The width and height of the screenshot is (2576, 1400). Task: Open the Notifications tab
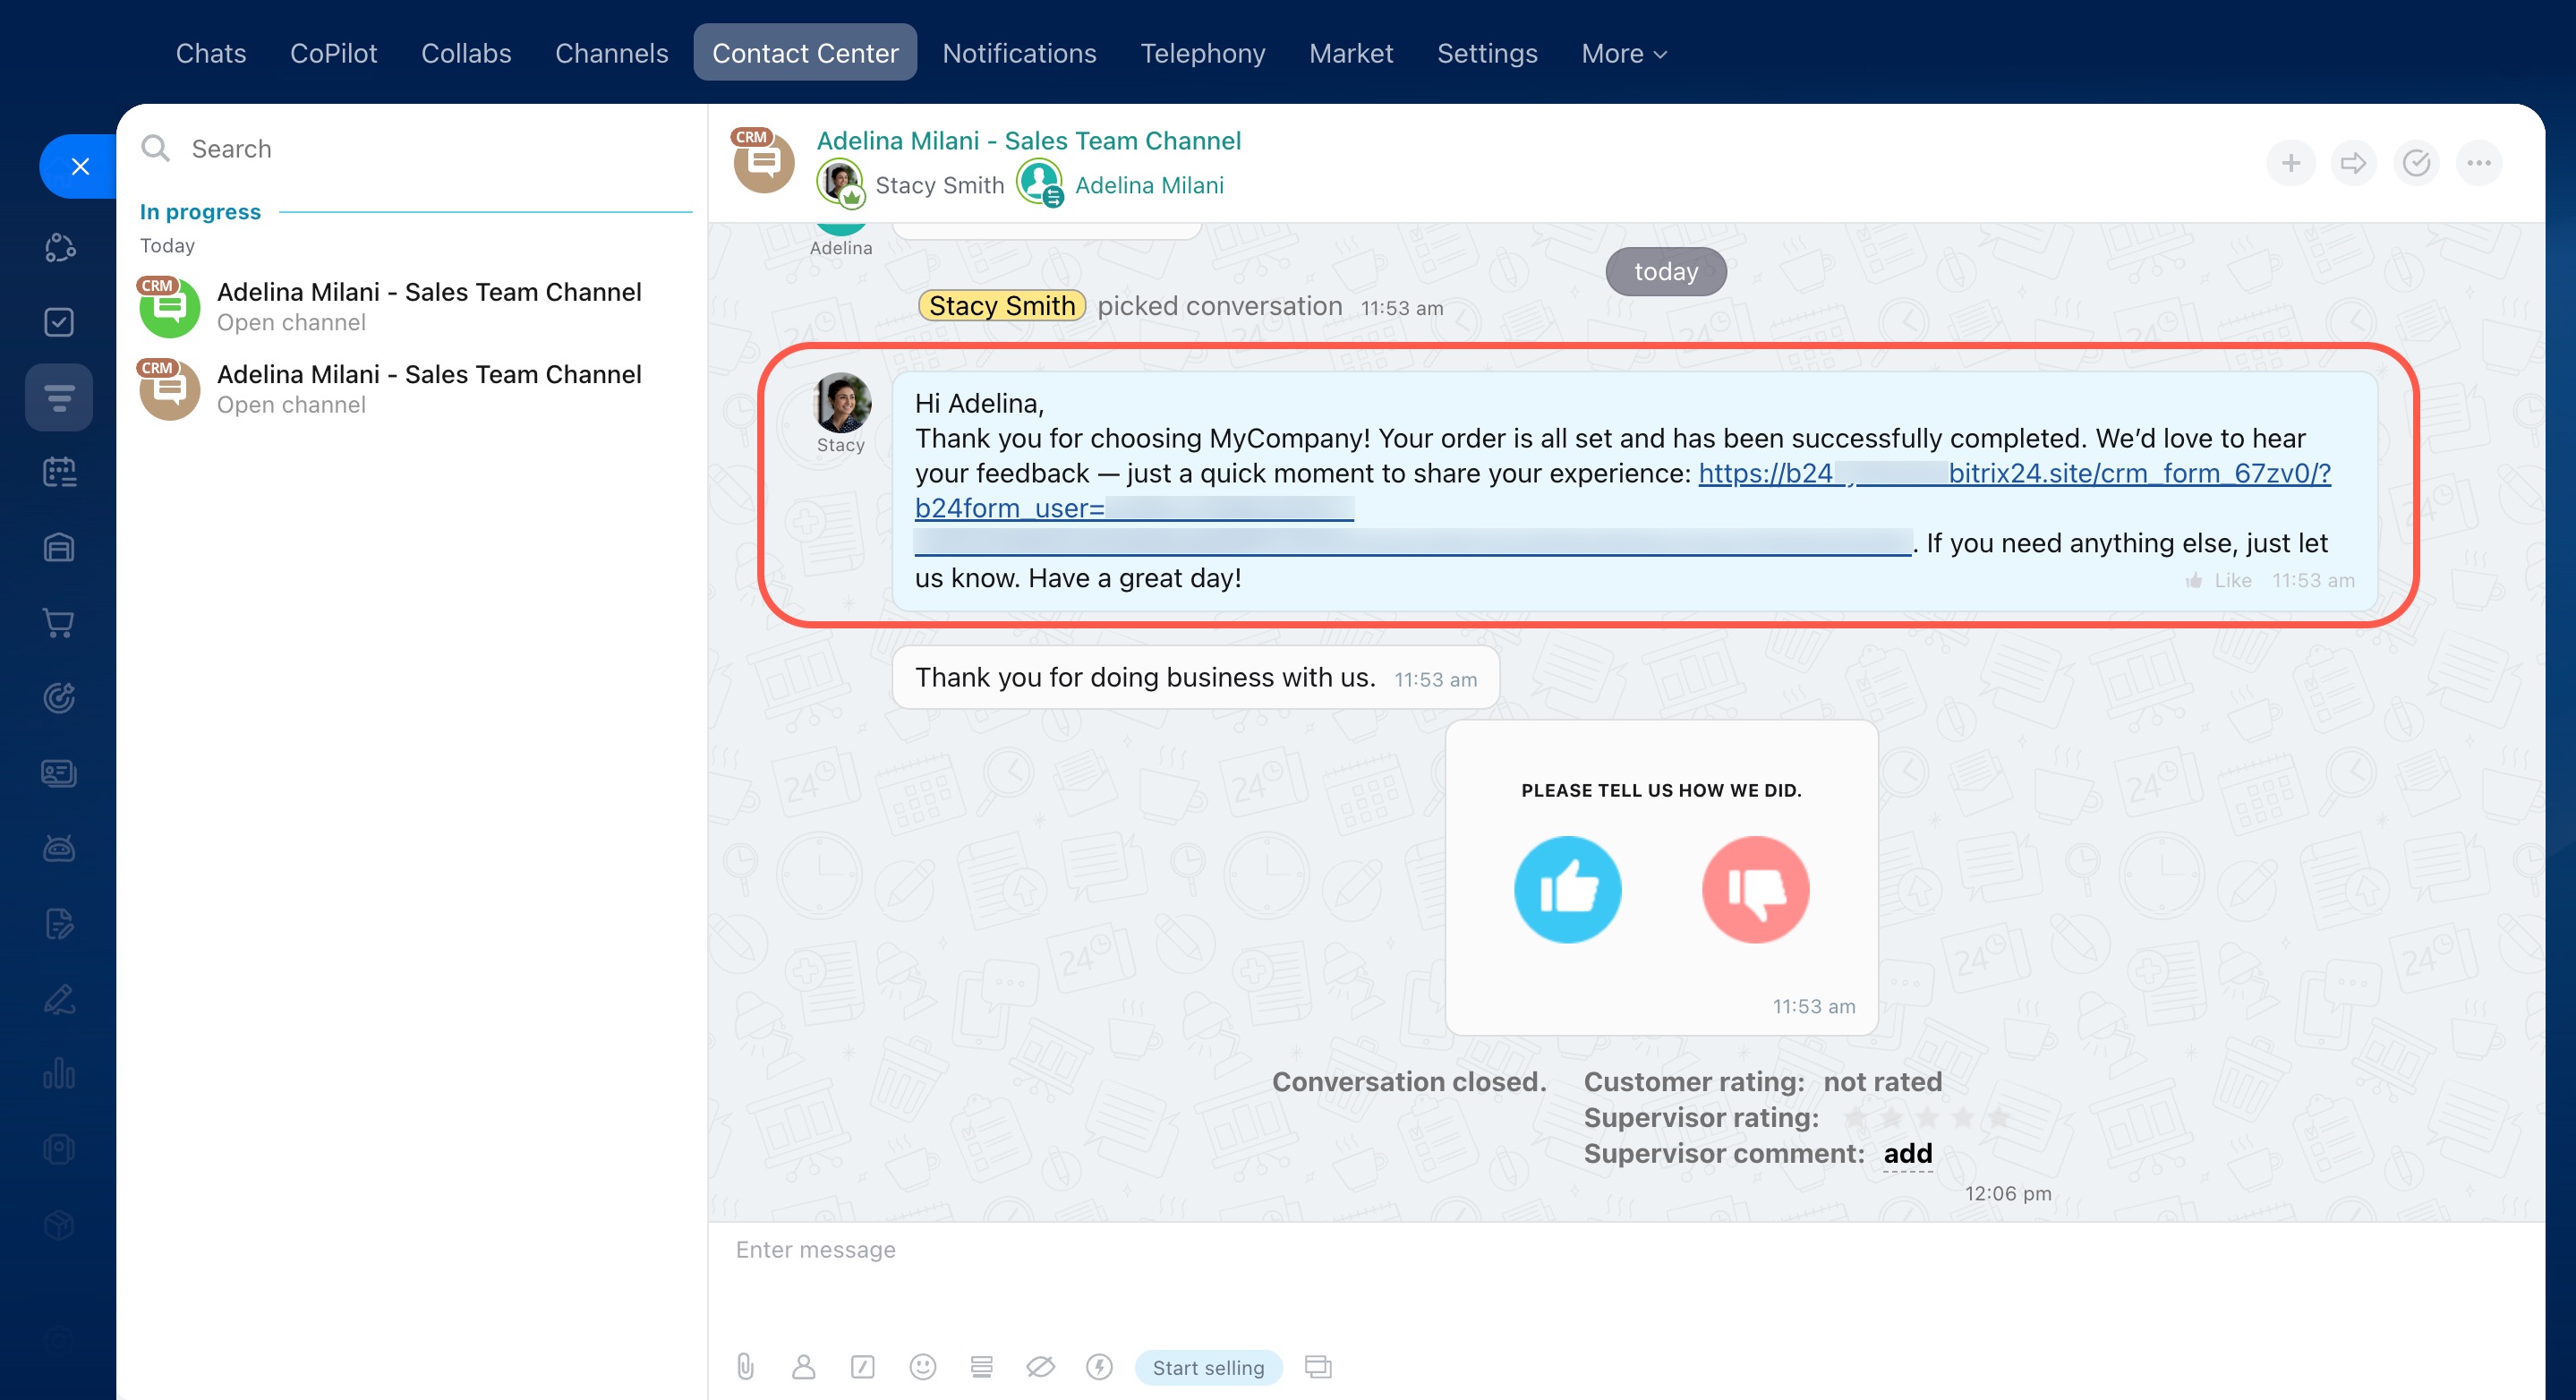[1019, 53]
